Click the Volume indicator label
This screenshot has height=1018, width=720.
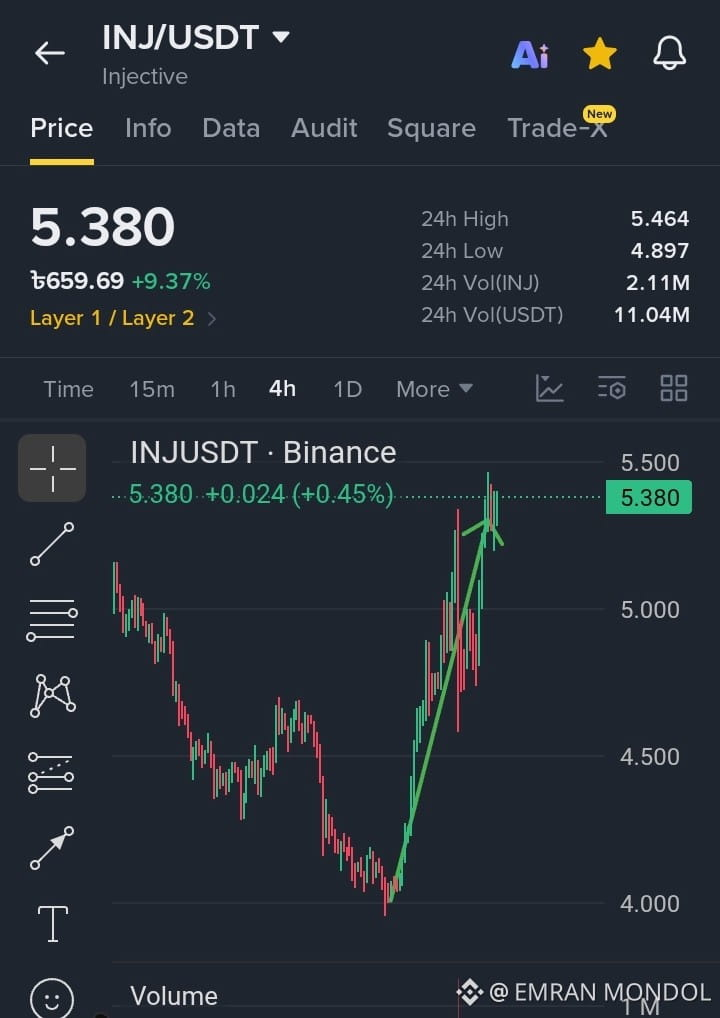click(x=174, y=996)
